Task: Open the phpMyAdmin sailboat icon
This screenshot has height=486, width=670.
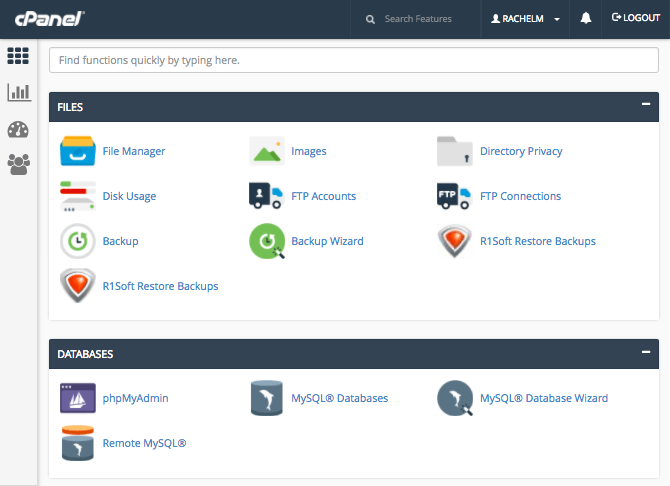Action: [x=78, y=398]
